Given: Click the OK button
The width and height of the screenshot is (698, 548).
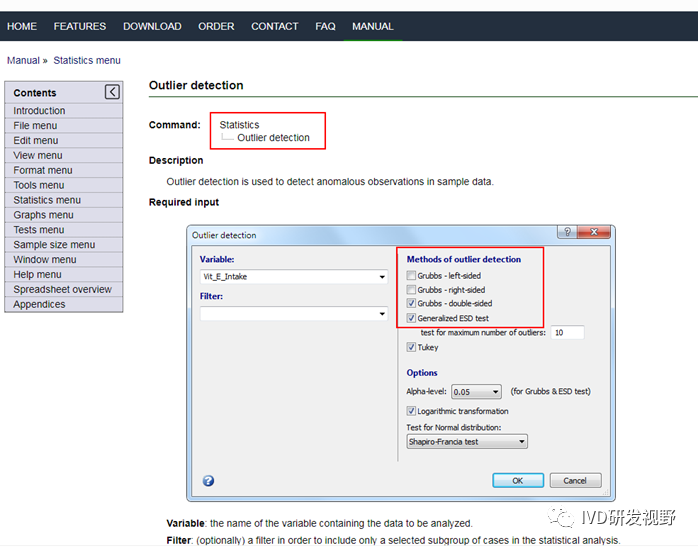Looking at the screenshot, I should (x=517, y=480).
